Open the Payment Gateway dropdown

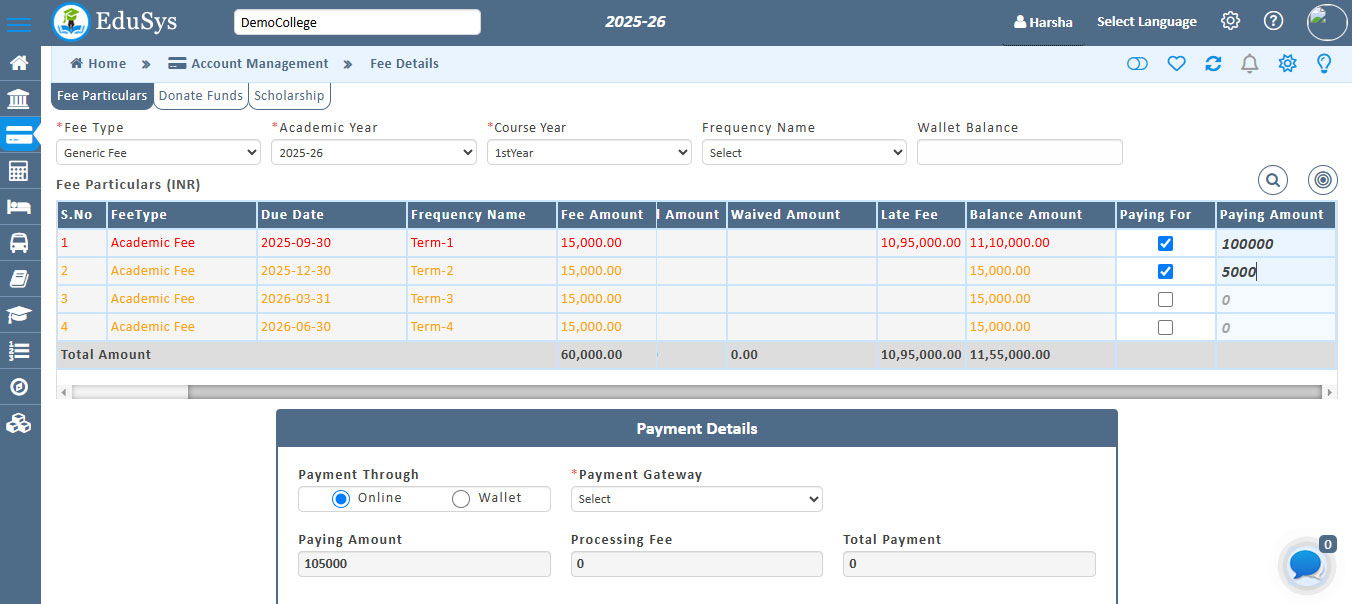(x=696, y=498)
